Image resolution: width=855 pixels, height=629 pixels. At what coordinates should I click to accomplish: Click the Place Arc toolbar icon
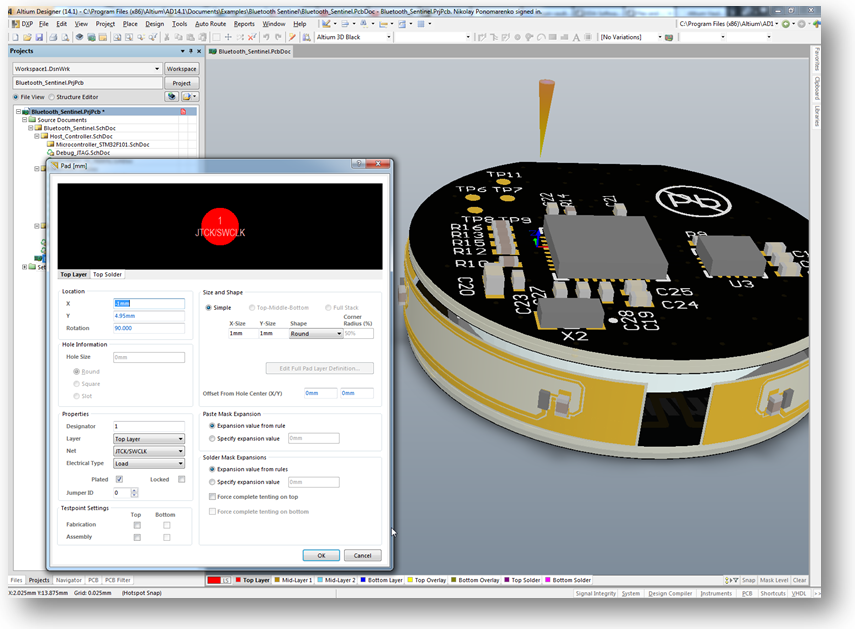point(541,37)
